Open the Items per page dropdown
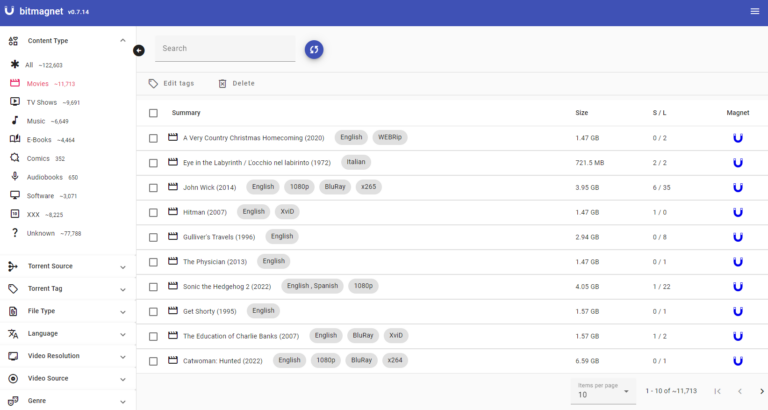This screenshot has height=410, width=768. point(603,391)
